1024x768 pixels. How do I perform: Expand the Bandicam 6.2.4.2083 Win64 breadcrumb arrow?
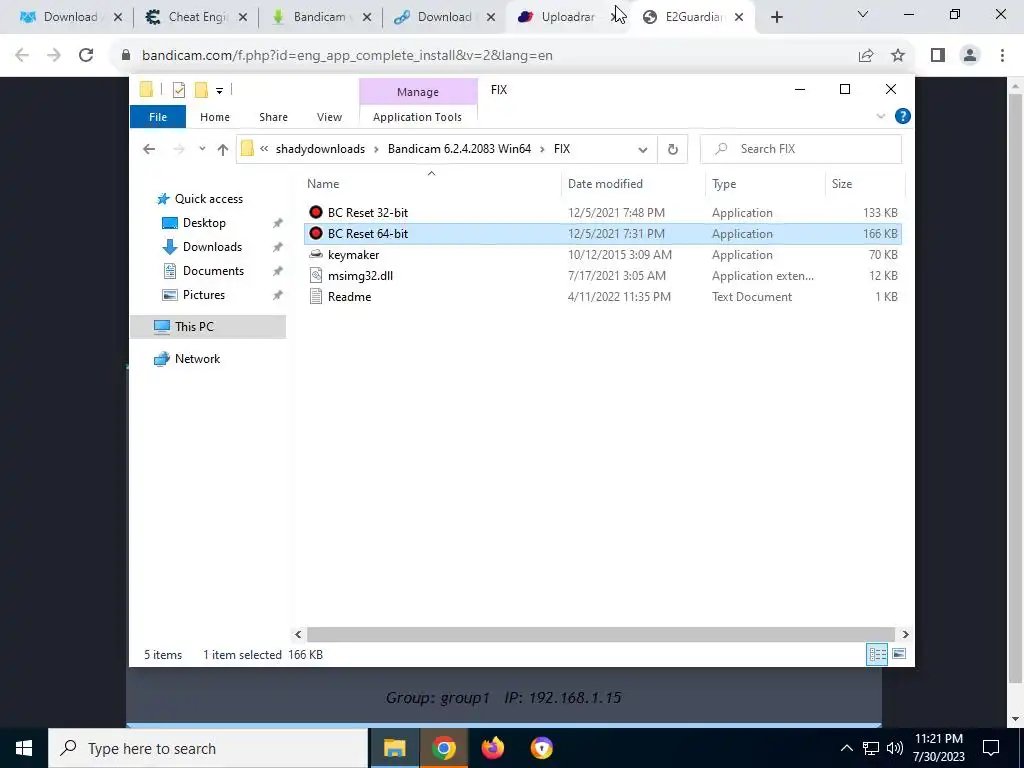coord(542,149)
